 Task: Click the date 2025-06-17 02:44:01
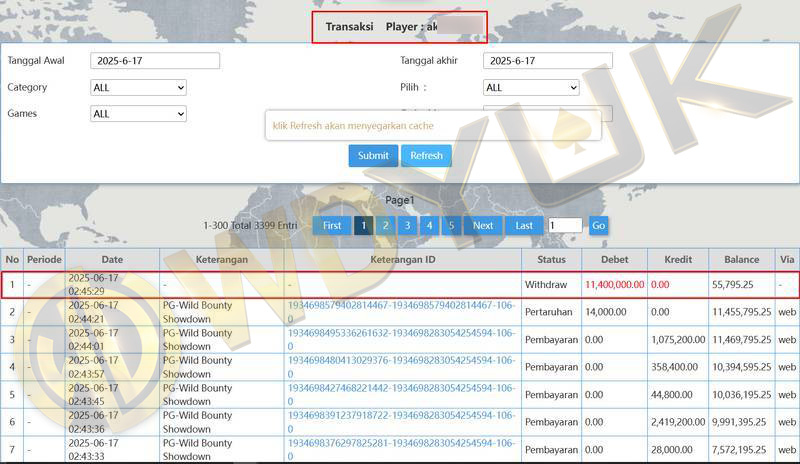tap(93, 339)
